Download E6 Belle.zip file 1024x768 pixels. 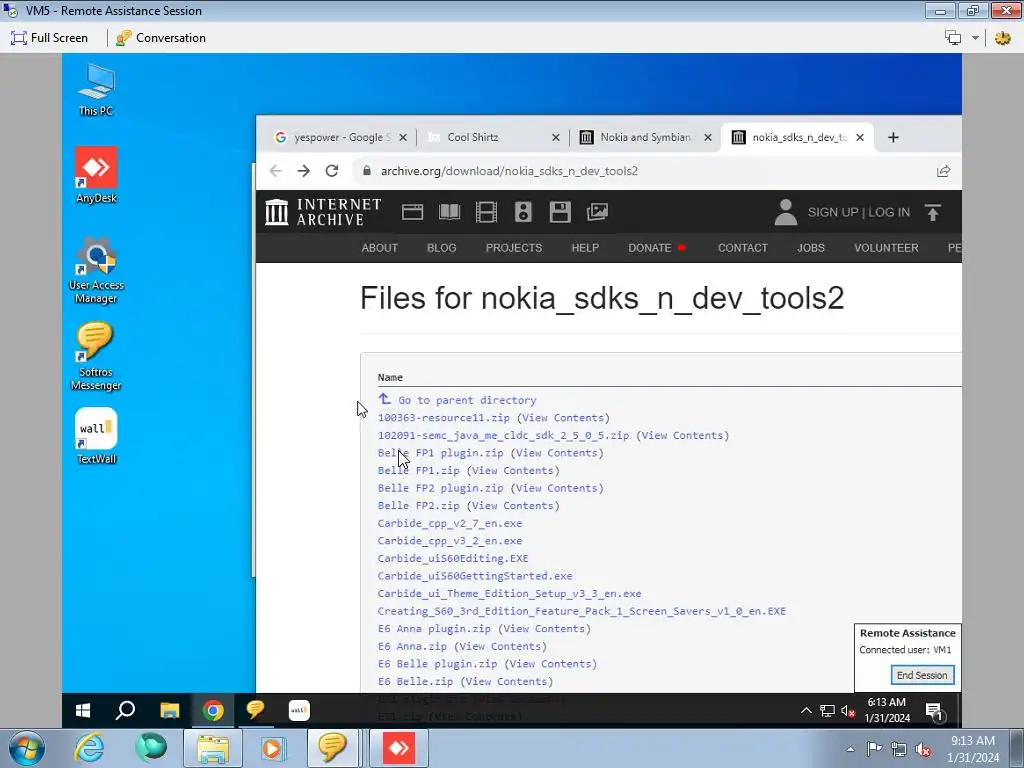[x=415, y=682]
